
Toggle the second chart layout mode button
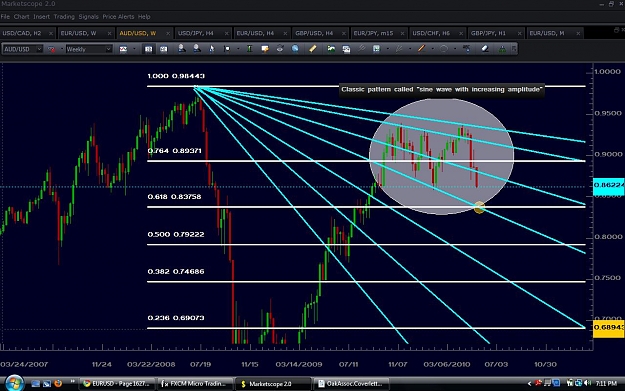pos(163,49)
